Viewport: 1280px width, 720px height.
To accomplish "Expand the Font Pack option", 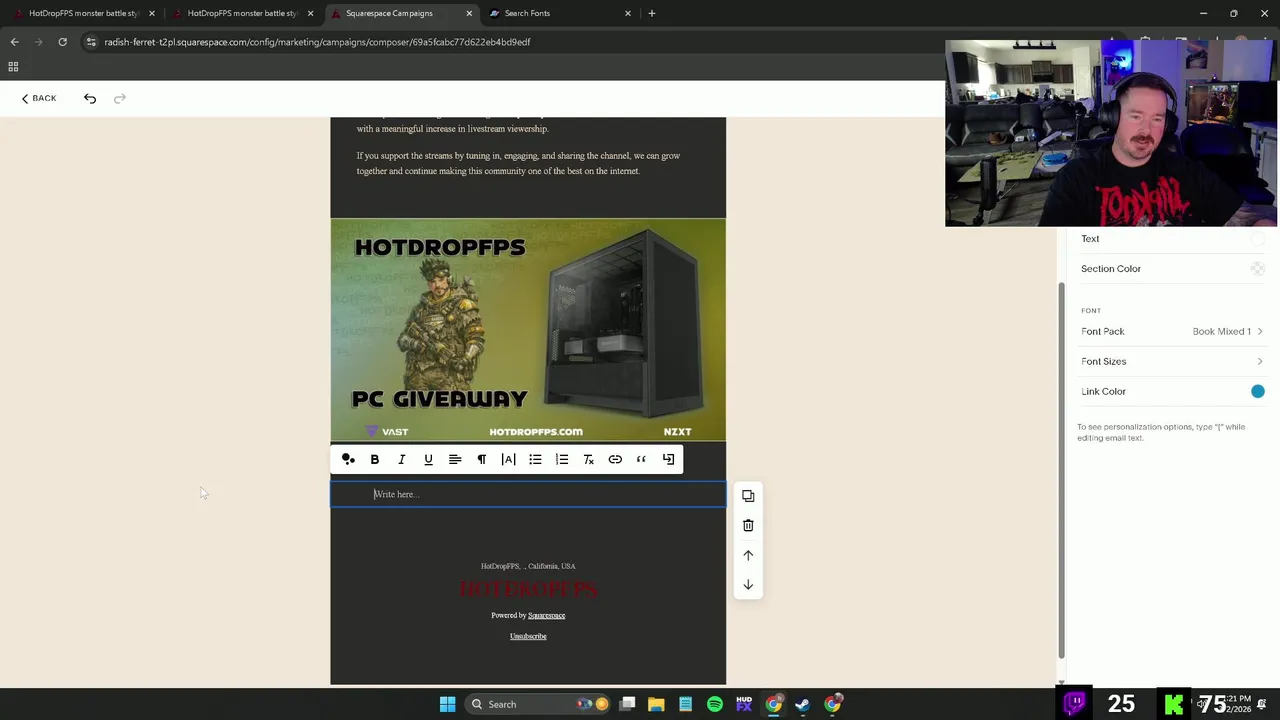I will (x=1171, y=331).
